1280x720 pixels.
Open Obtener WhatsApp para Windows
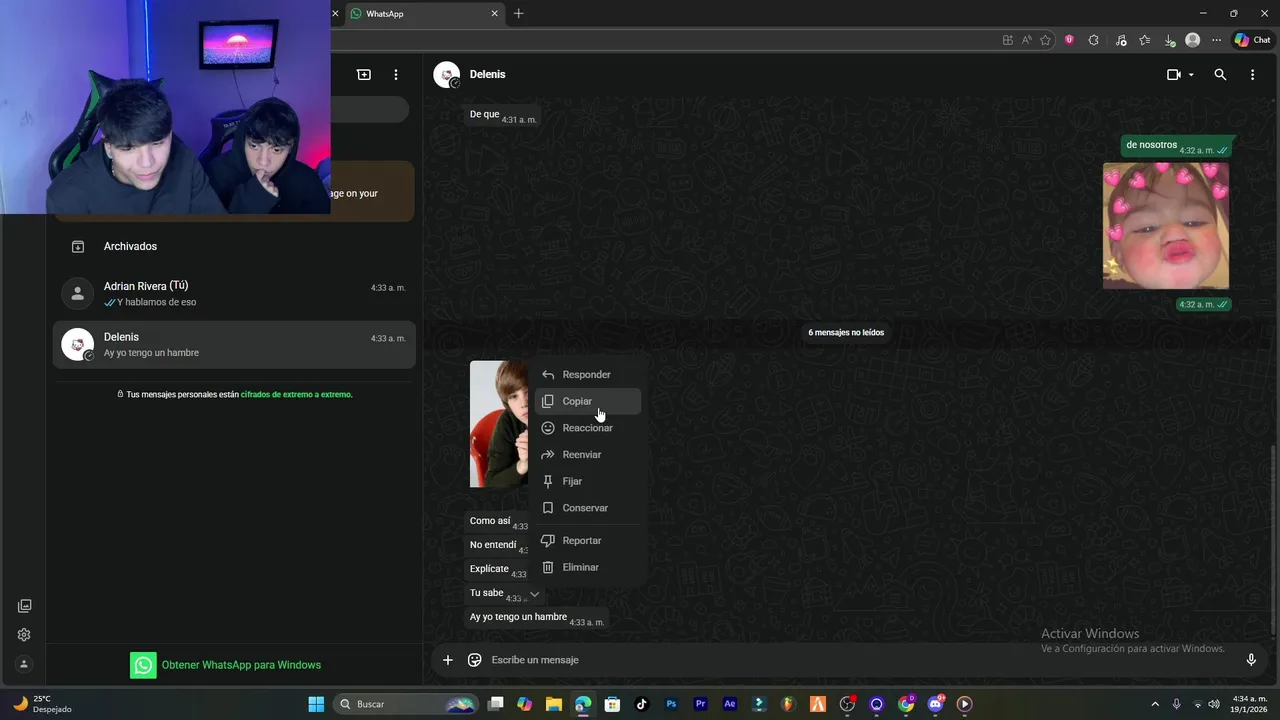pyautogui.click(x=226, y=665)
